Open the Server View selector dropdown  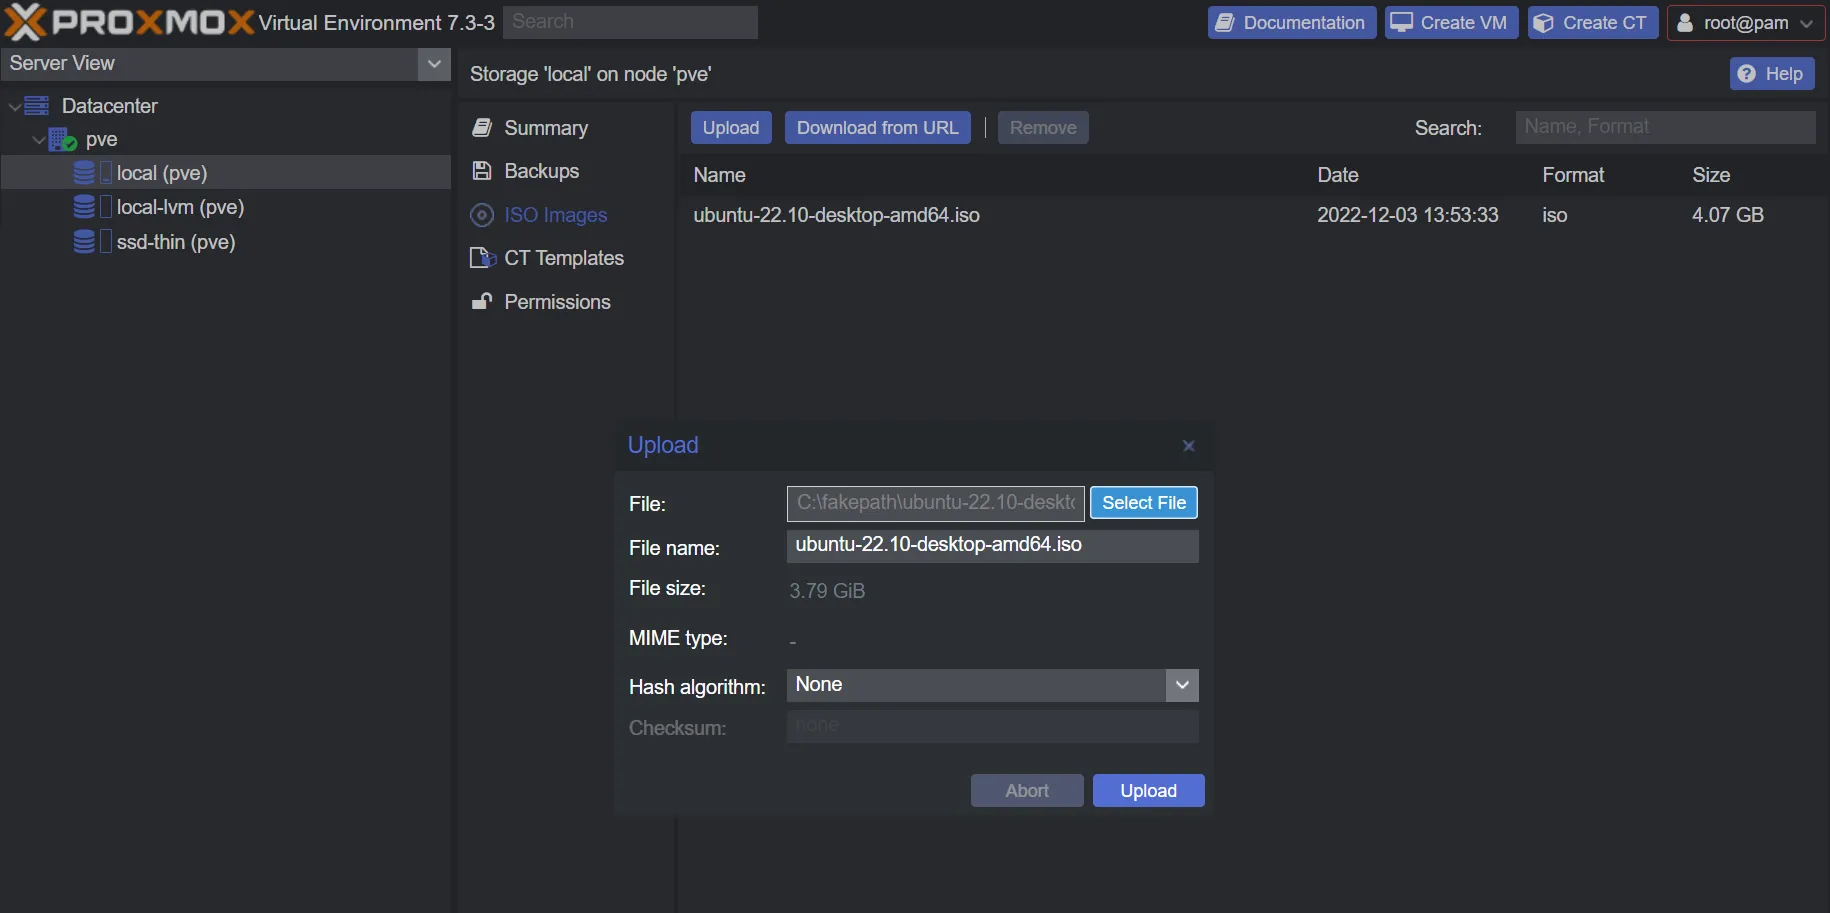click(434, 64)
